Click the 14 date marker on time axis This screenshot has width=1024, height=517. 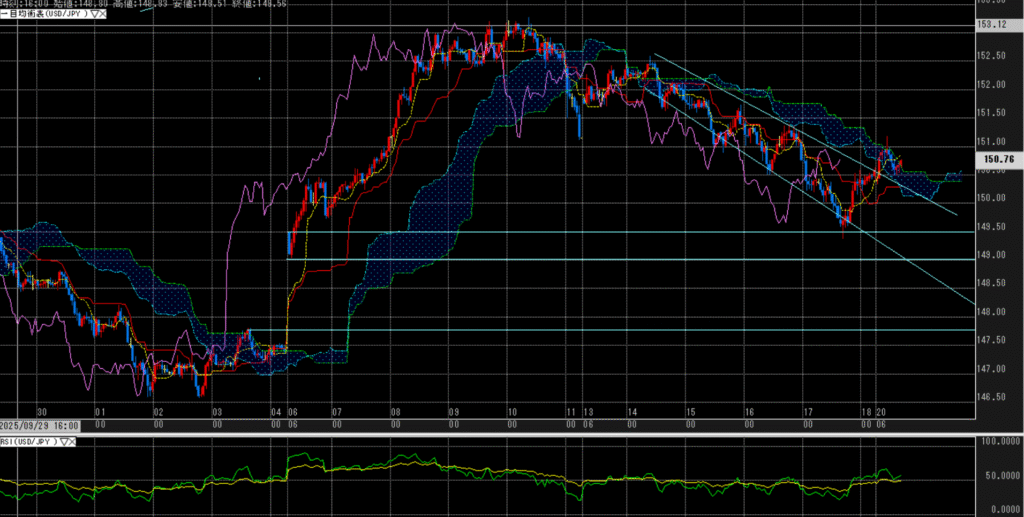[632, 411]
